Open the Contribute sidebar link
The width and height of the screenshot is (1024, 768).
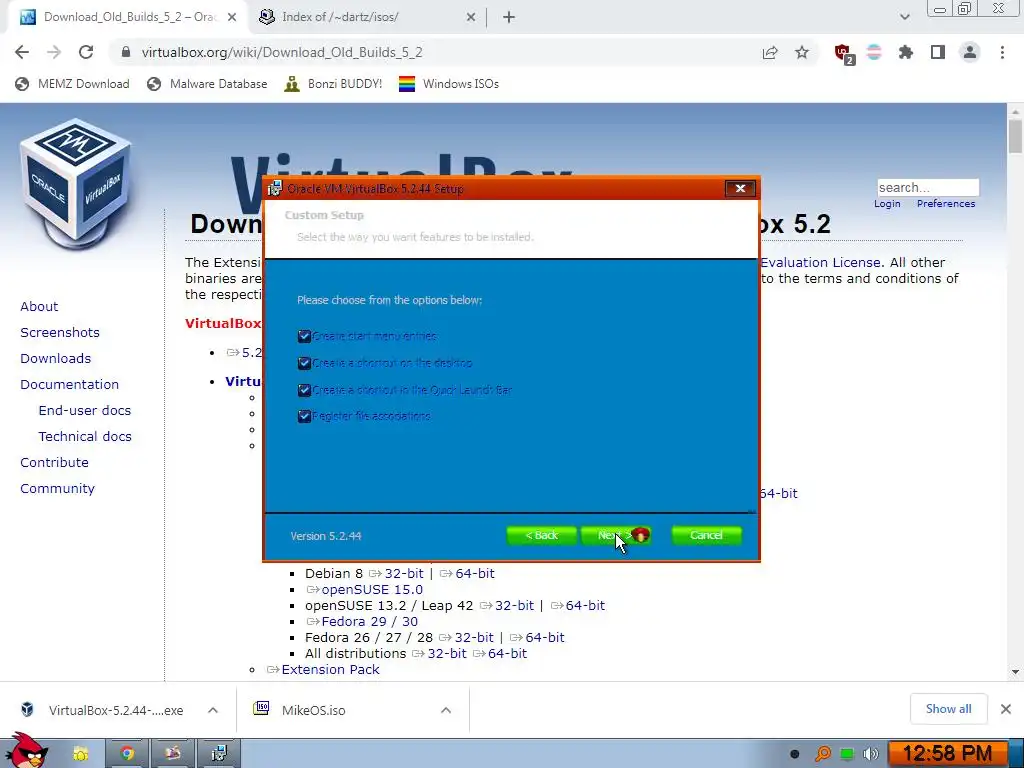(x=54, y=462)
